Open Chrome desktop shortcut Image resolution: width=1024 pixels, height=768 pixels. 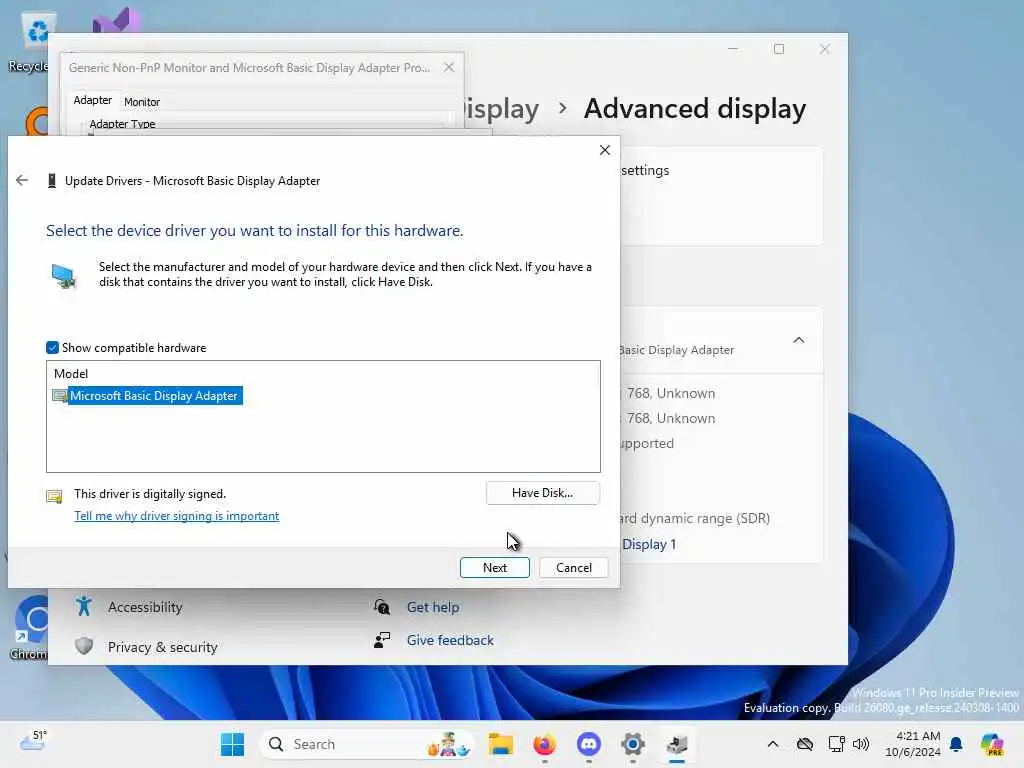pos(29,628)
